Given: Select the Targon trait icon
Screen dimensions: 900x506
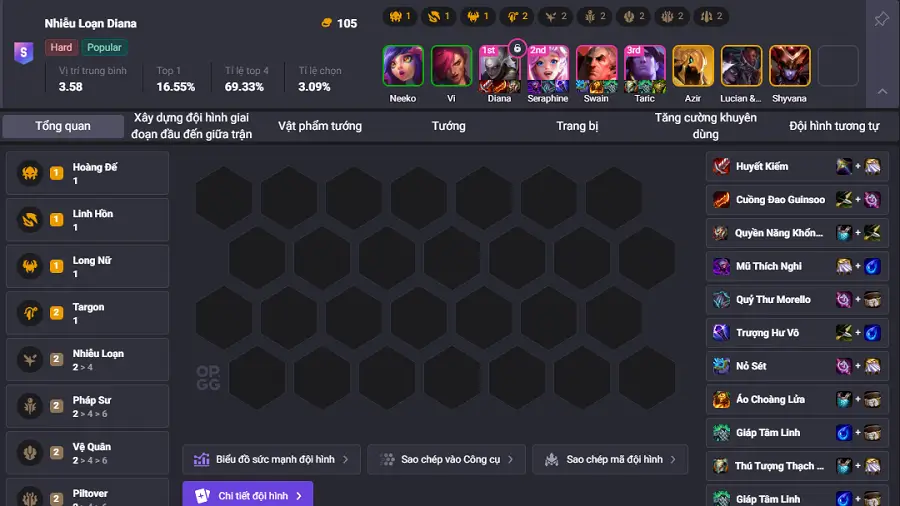Looking at the screenshot, I should pyautogui.click(x=30, y=313).
